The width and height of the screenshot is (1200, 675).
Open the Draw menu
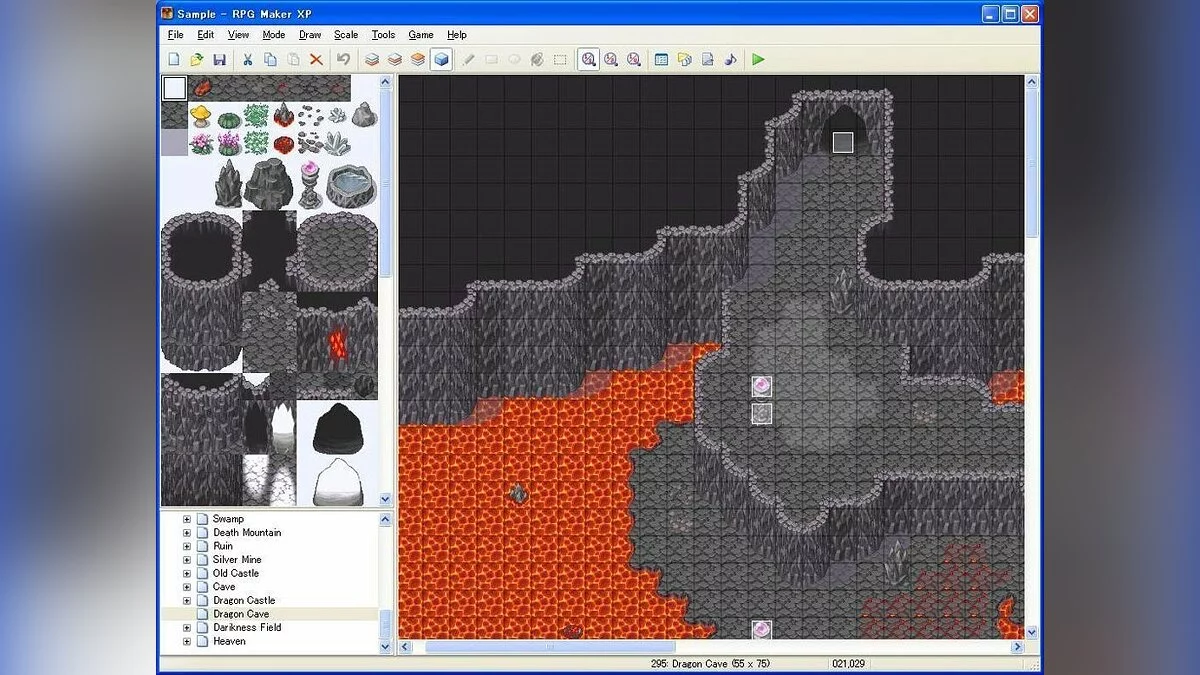tap(310, 35)
